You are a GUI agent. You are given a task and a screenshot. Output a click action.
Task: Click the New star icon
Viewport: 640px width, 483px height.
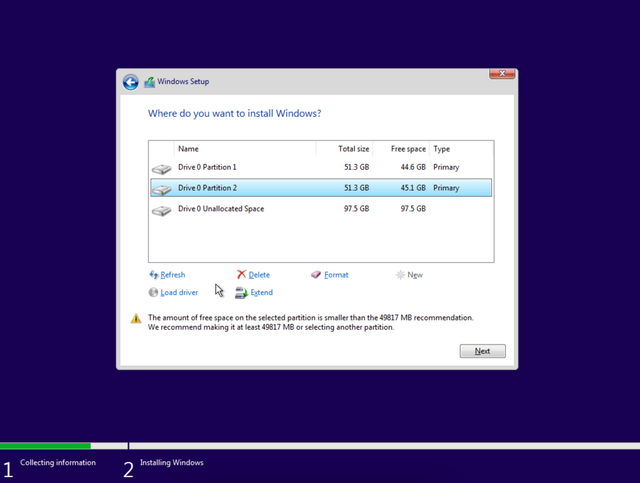coord(400,275)
